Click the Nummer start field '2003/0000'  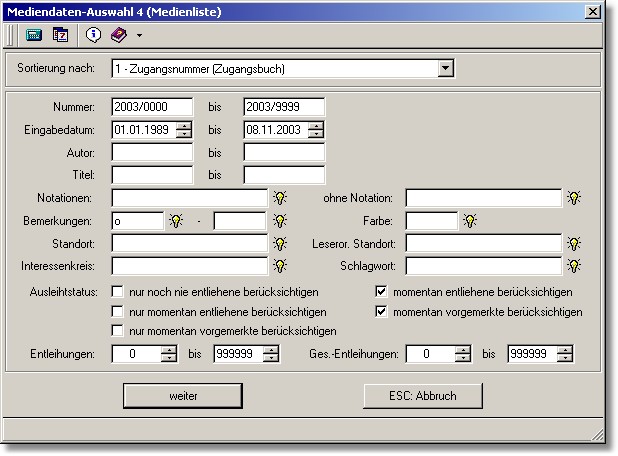(x=152, y=107)
